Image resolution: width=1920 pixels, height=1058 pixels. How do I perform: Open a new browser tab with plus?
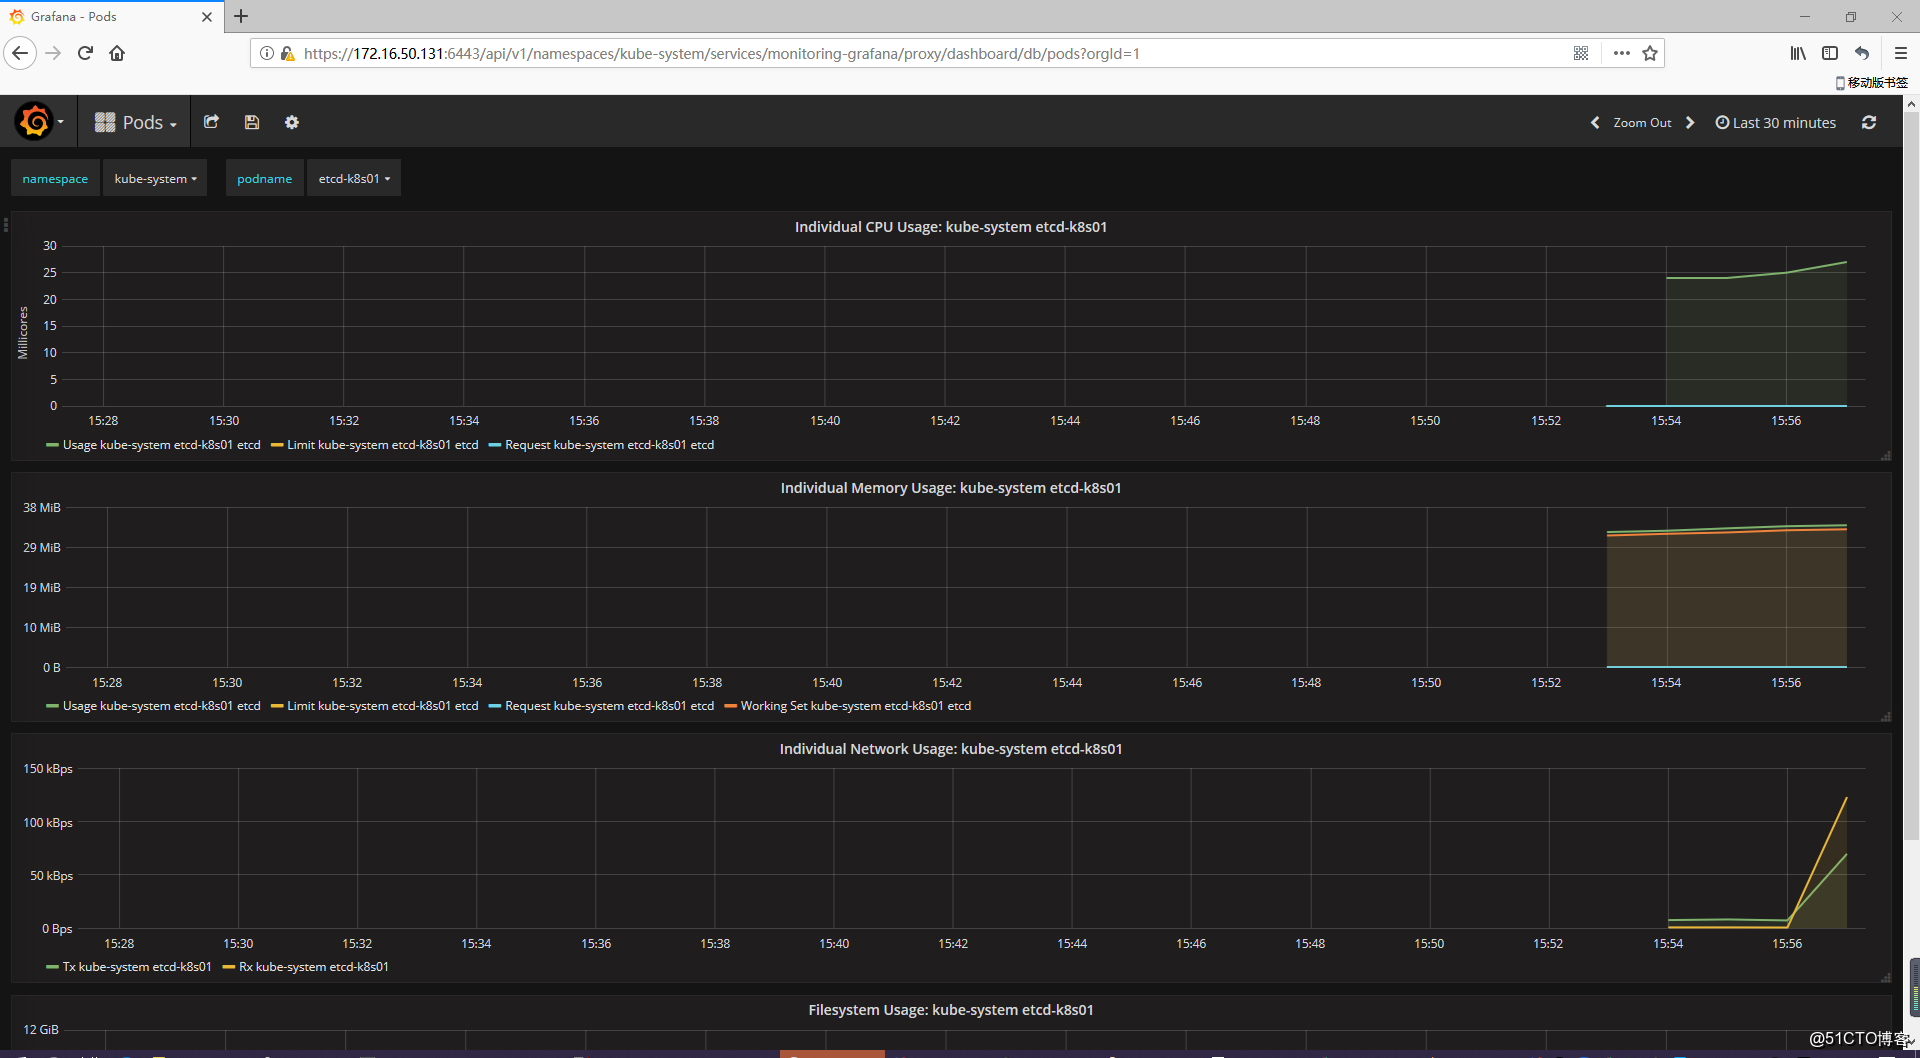point(241,16)
